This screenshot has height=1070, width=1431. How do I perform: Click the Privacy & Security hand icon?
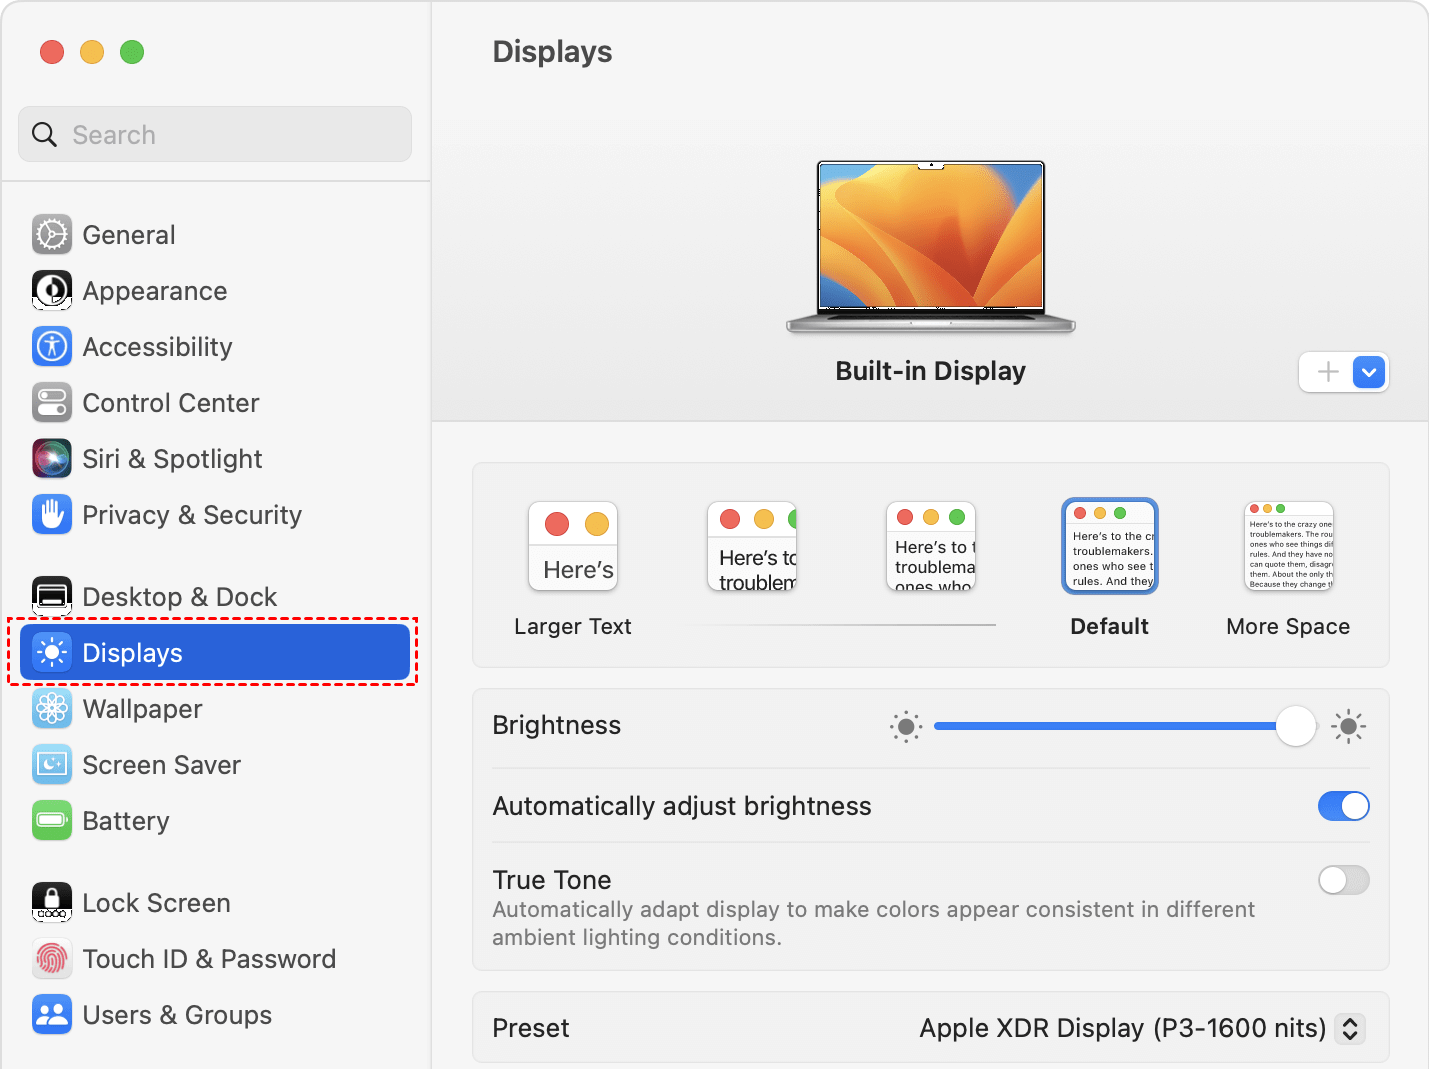click(52, 515)
